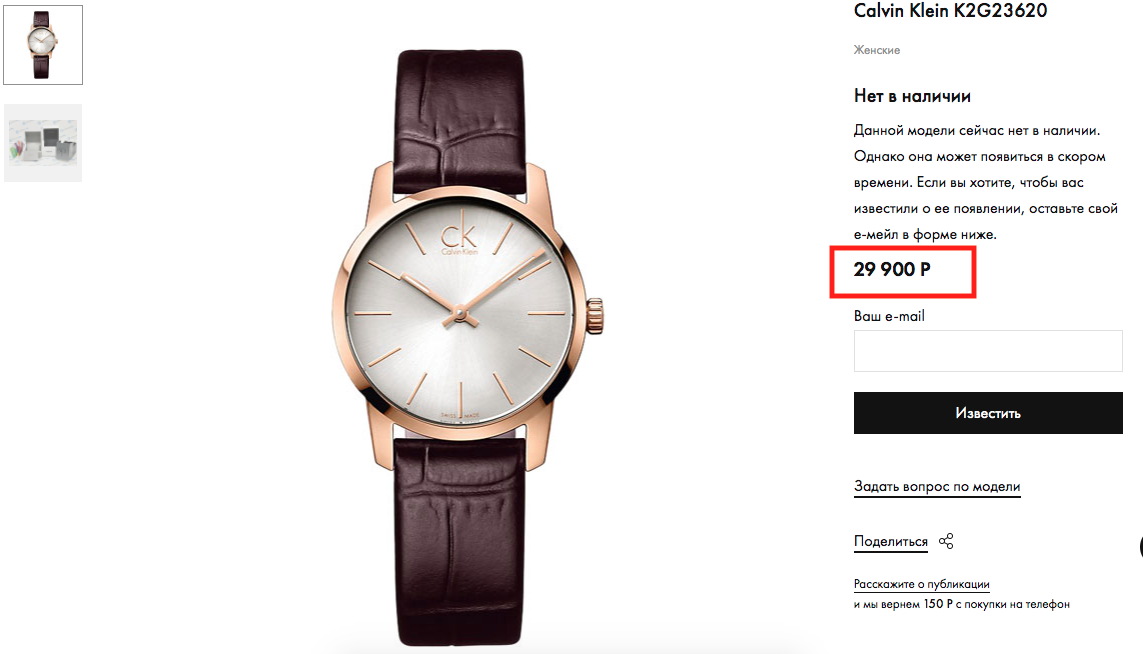
Task: Click the 150 ₽ cashback note text
Action: pos(961,604)
